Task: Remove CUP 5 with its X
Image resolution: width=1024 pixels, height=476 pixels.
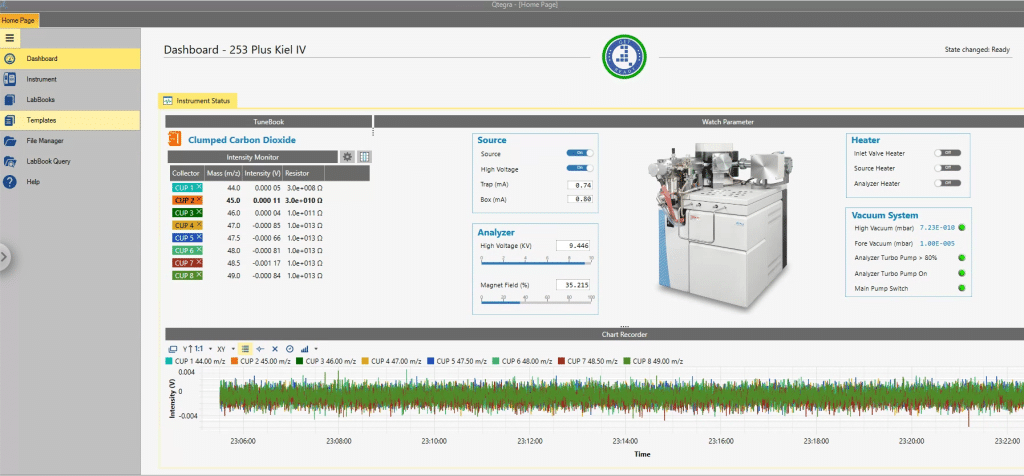Action: [x=199, y=238]
